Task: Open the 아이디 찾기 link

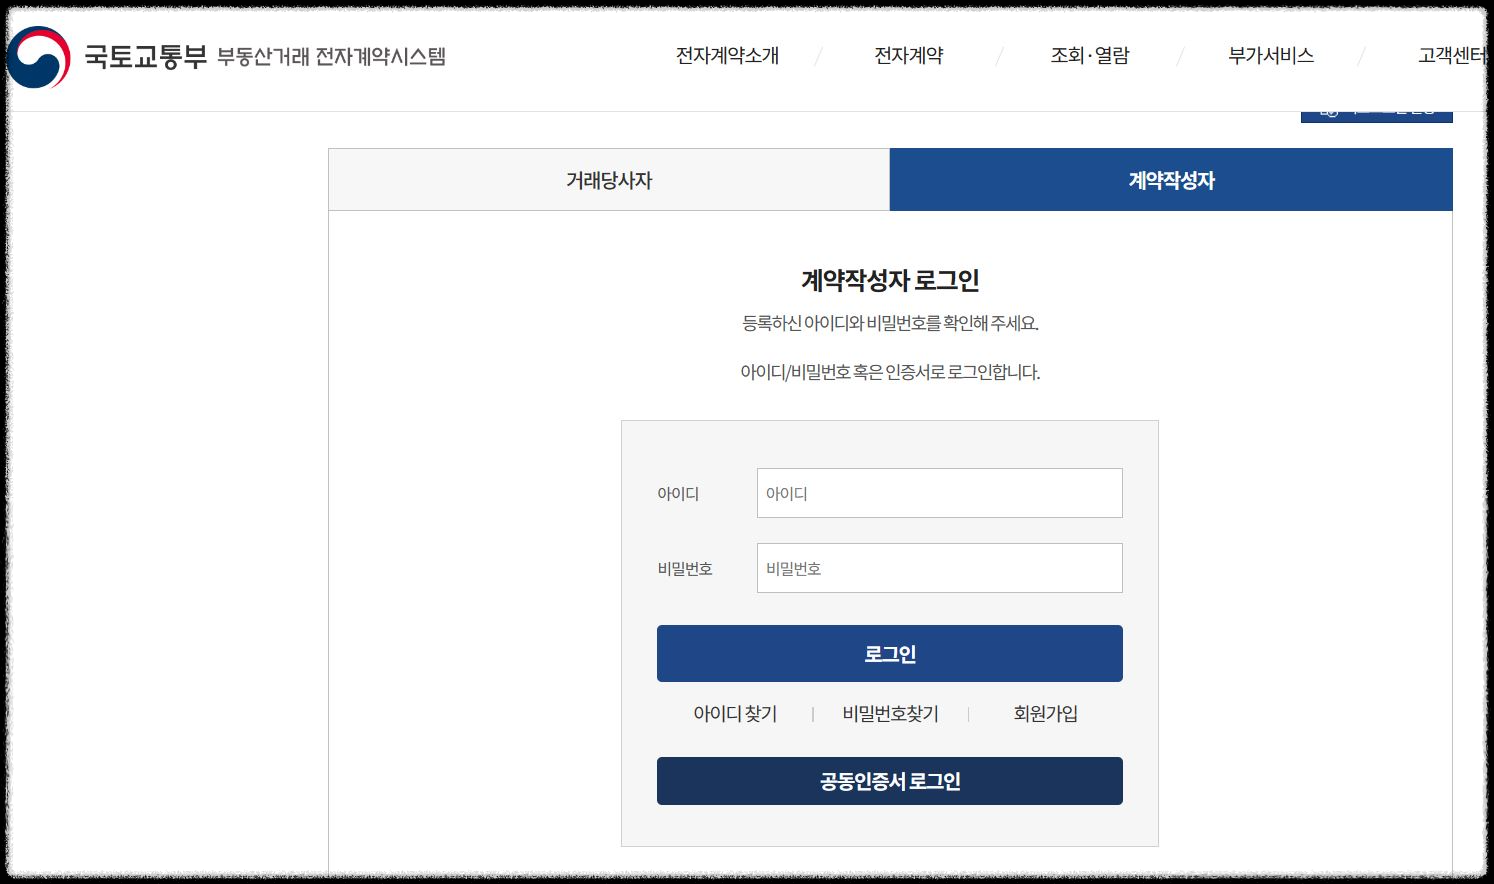Action: 737,714
